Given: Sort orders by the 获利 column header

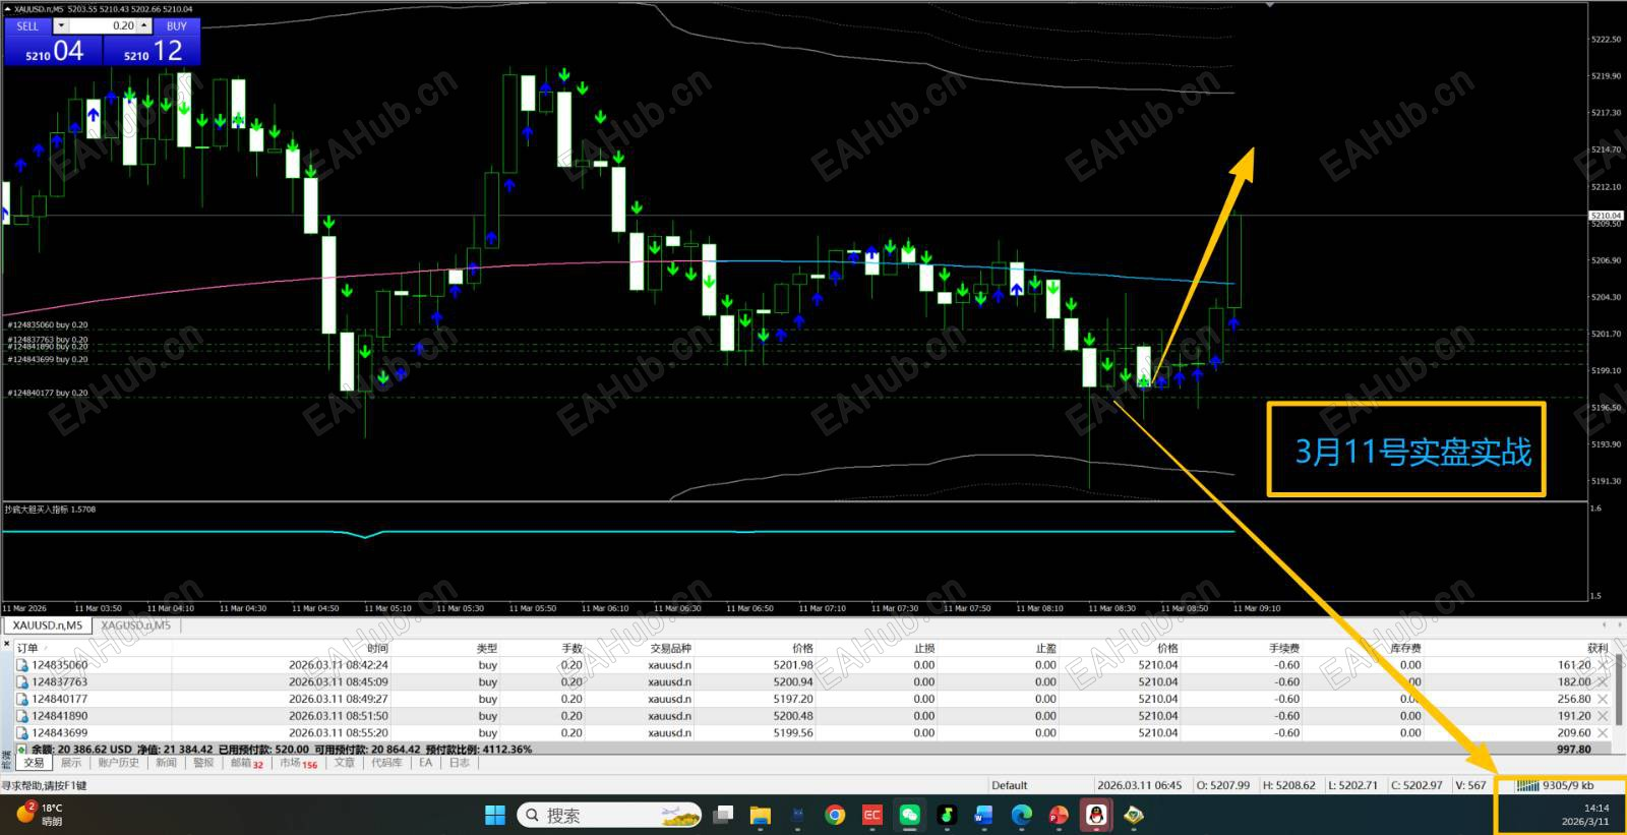Looking at the screenshot, I should coord(1597,648).
